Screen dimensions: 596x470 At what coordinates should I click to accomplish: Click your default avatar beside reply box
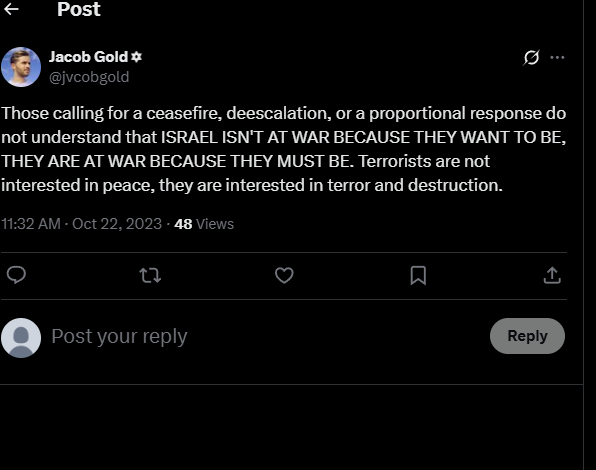click(21, 338)
